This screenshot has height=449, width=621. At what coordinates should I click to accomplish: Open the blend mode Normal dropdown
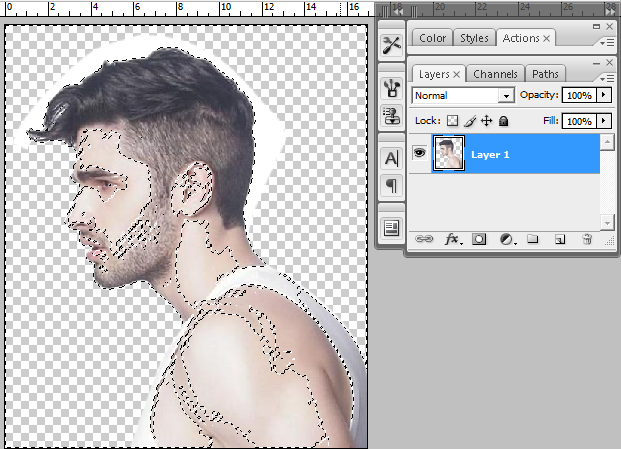[506, 96]
